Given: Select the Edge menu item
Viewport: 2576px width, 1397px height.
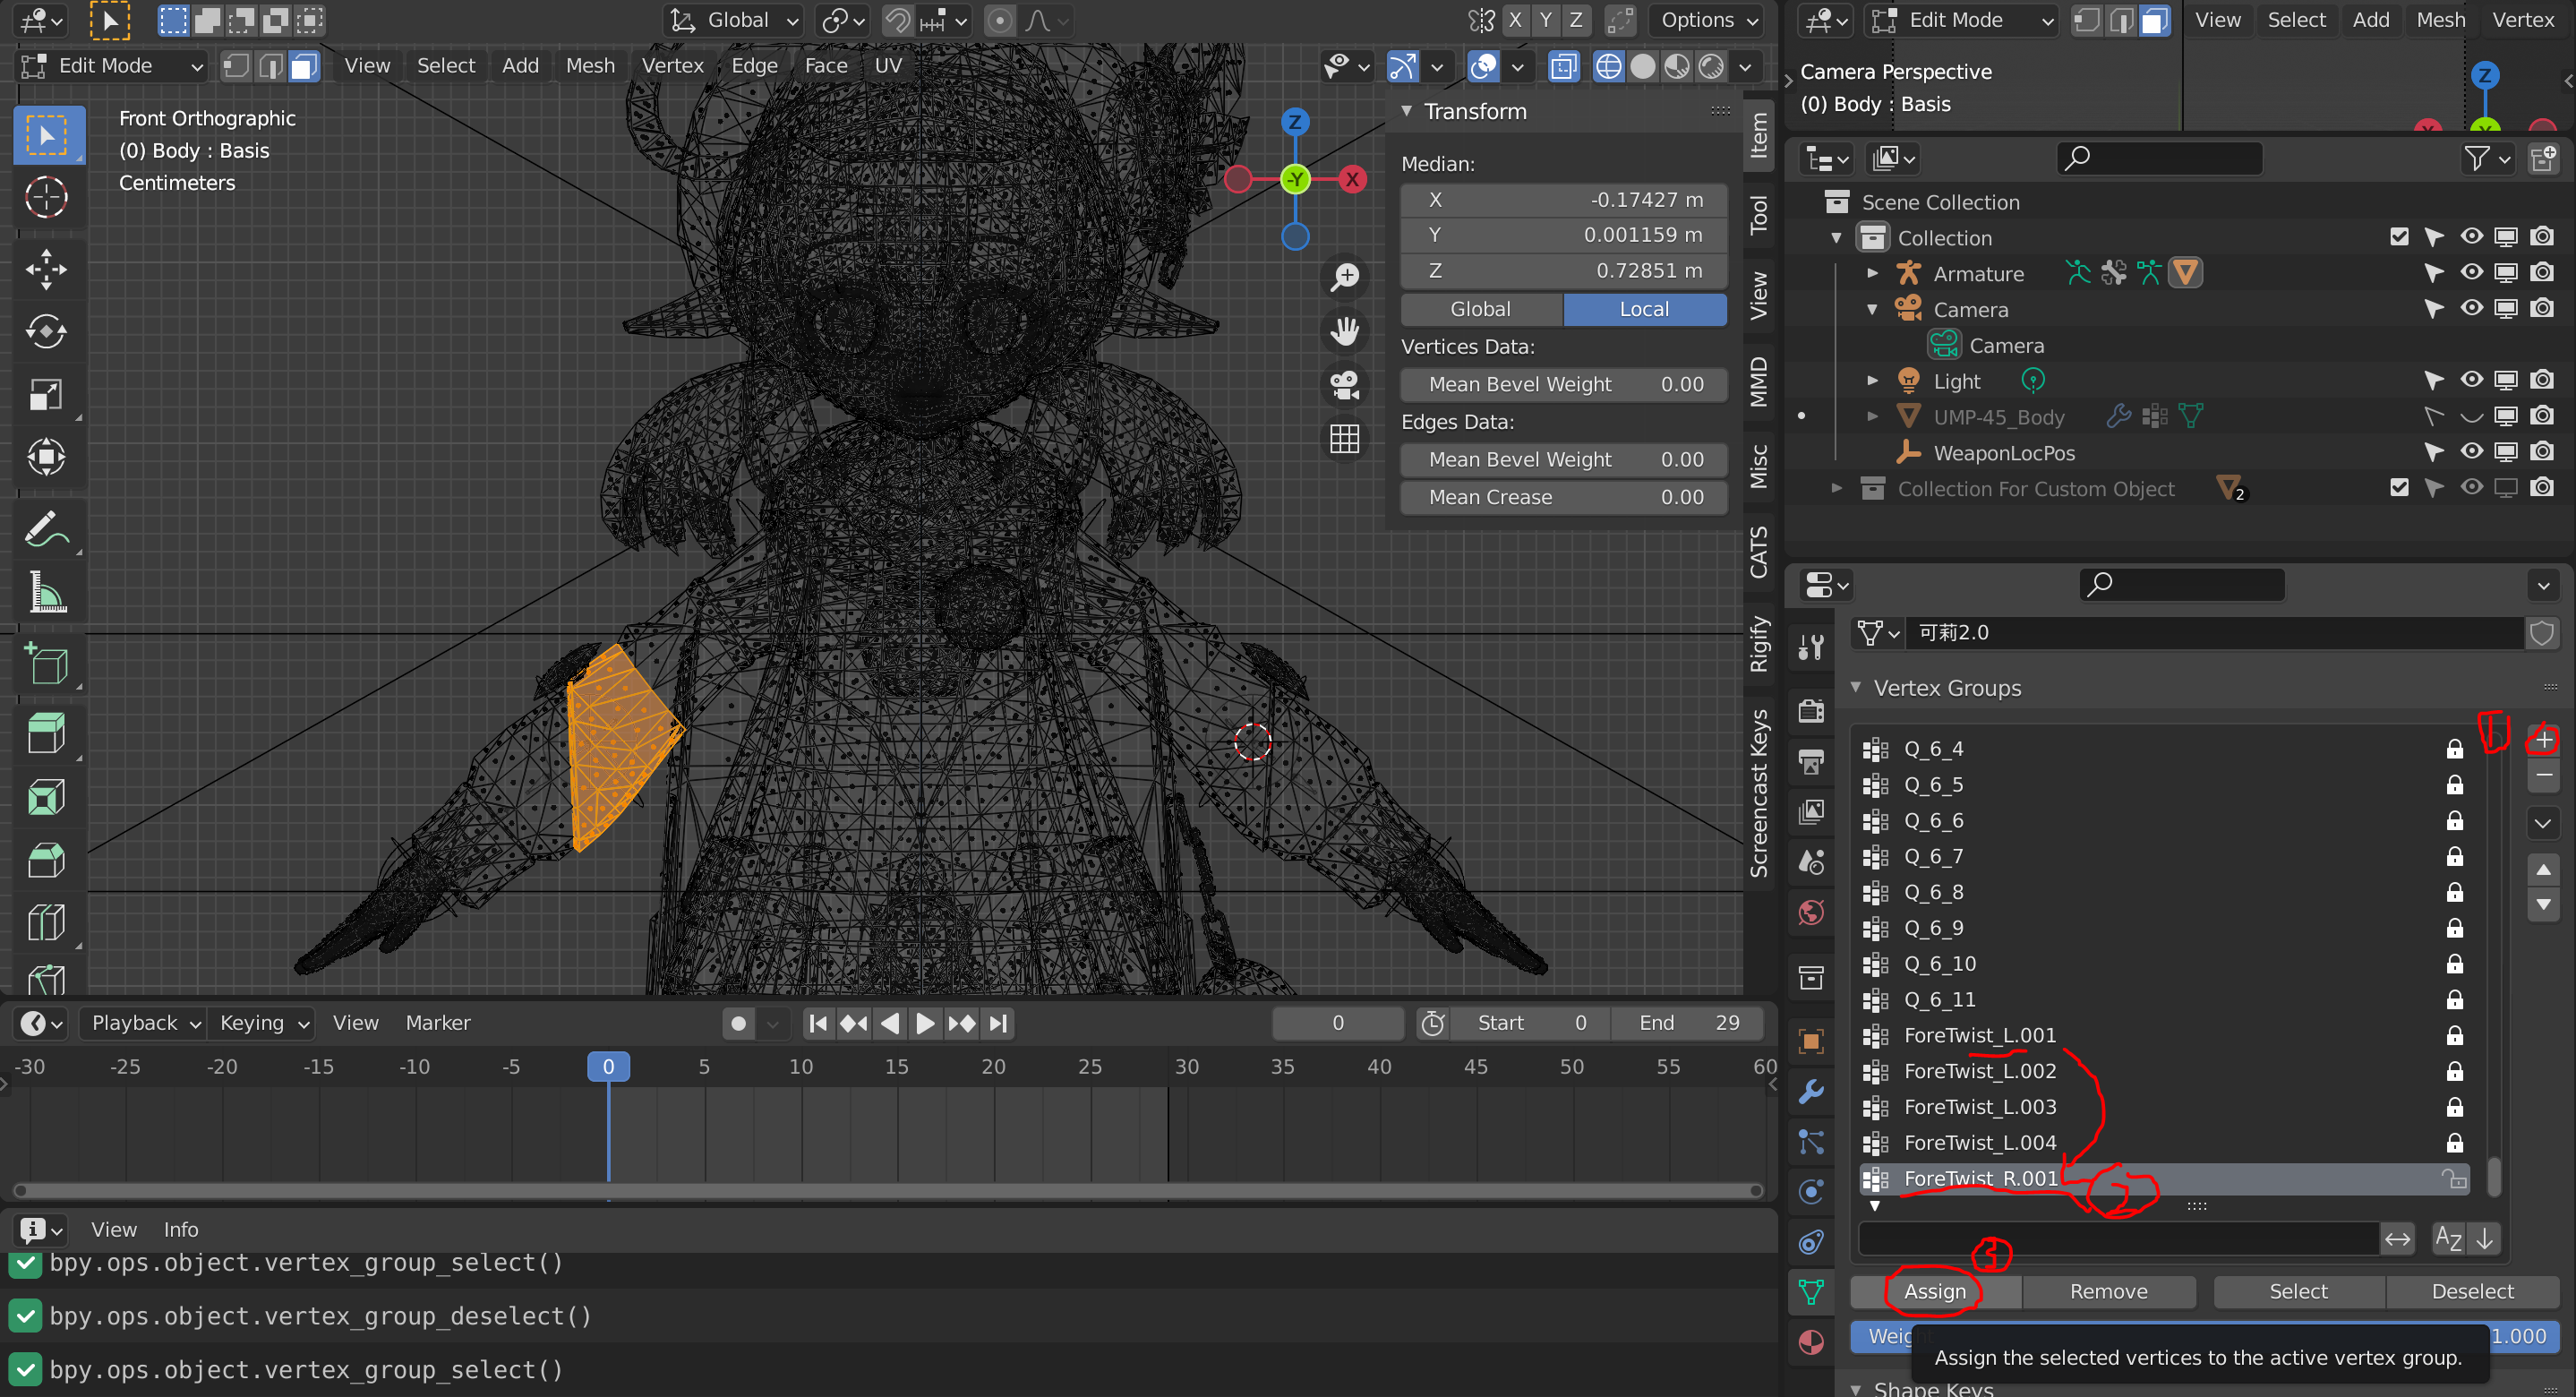Looking at the screenshot, I should click(x=749, y=64).
